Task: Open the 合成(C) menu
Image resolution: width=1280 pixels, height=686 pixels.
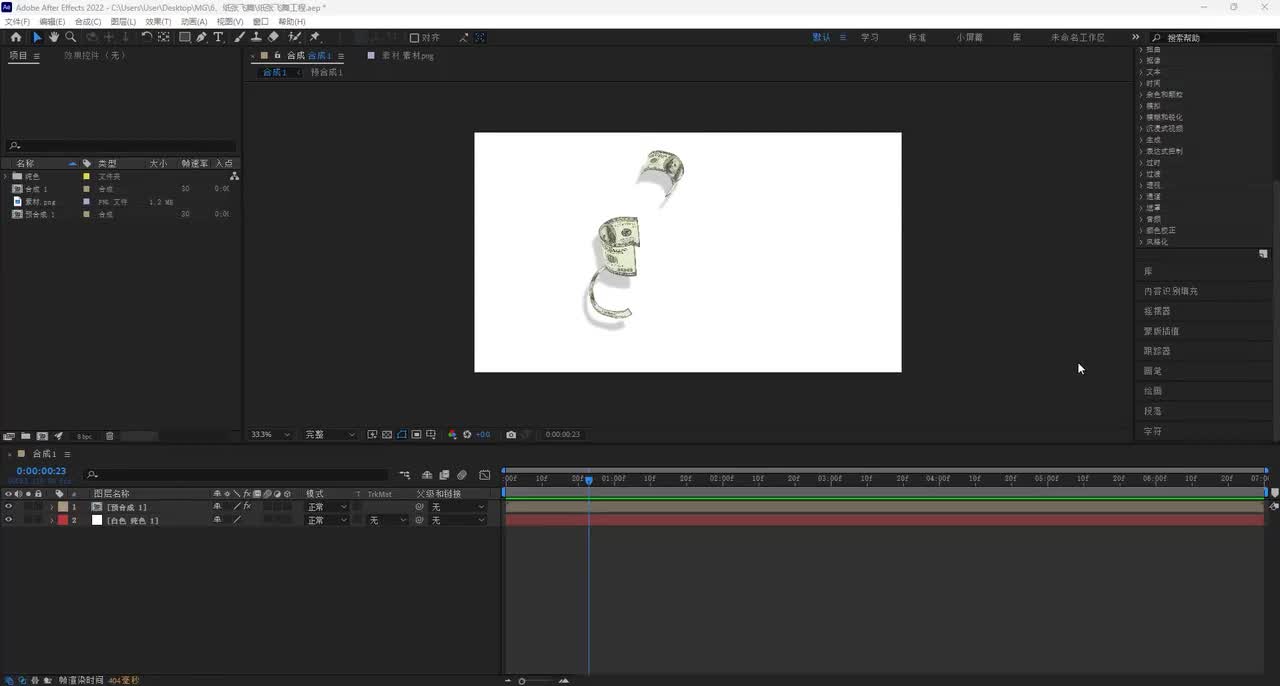Action: pyautogui.click(x=88, y=21)
